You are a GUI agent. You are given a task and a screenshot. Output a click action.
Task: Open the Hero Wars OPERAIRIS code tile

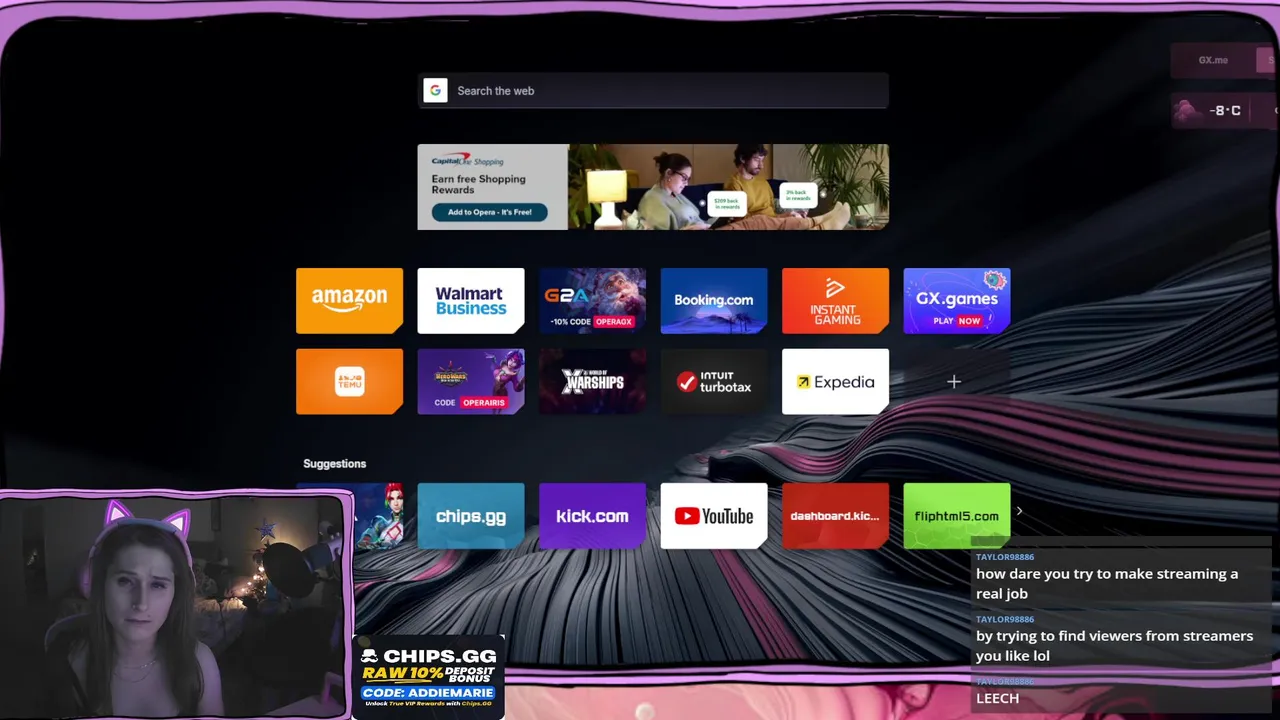pos(471,381)
